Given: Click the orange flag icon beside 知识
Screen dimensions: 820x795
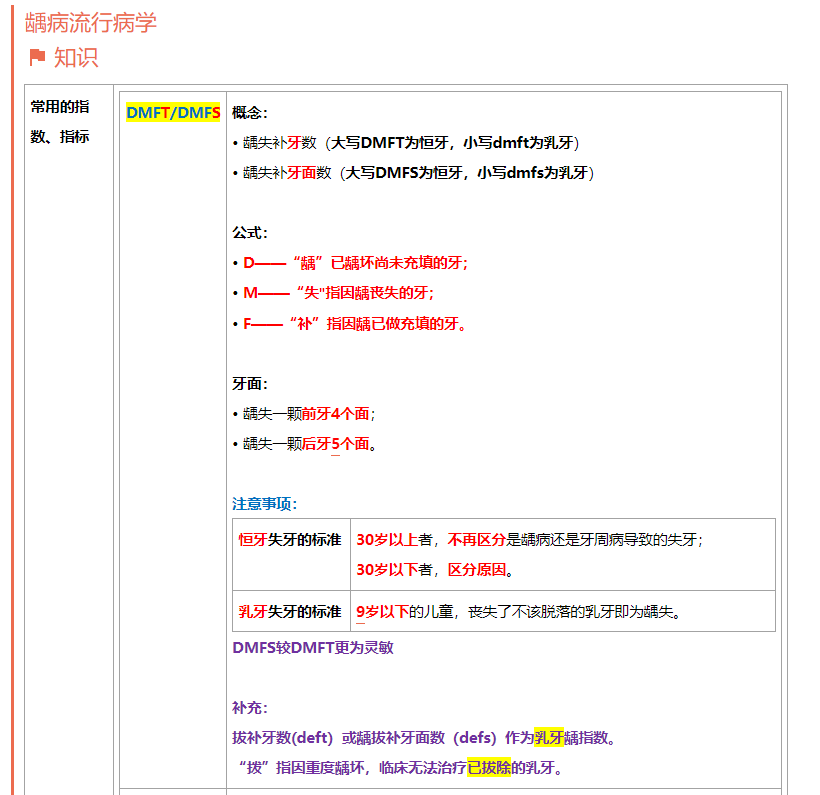Looking at the screenshot, I should click(x=37, y=58).
